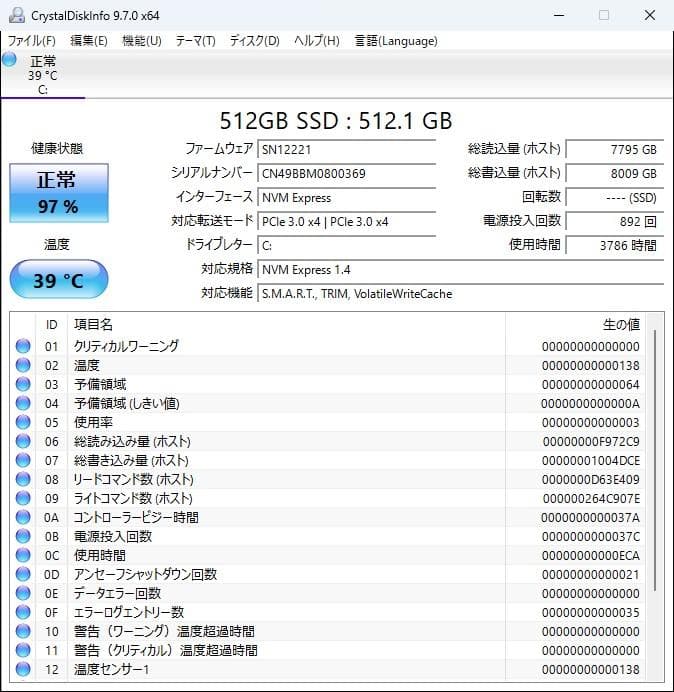Open the テーマ(T) menu

196,41
